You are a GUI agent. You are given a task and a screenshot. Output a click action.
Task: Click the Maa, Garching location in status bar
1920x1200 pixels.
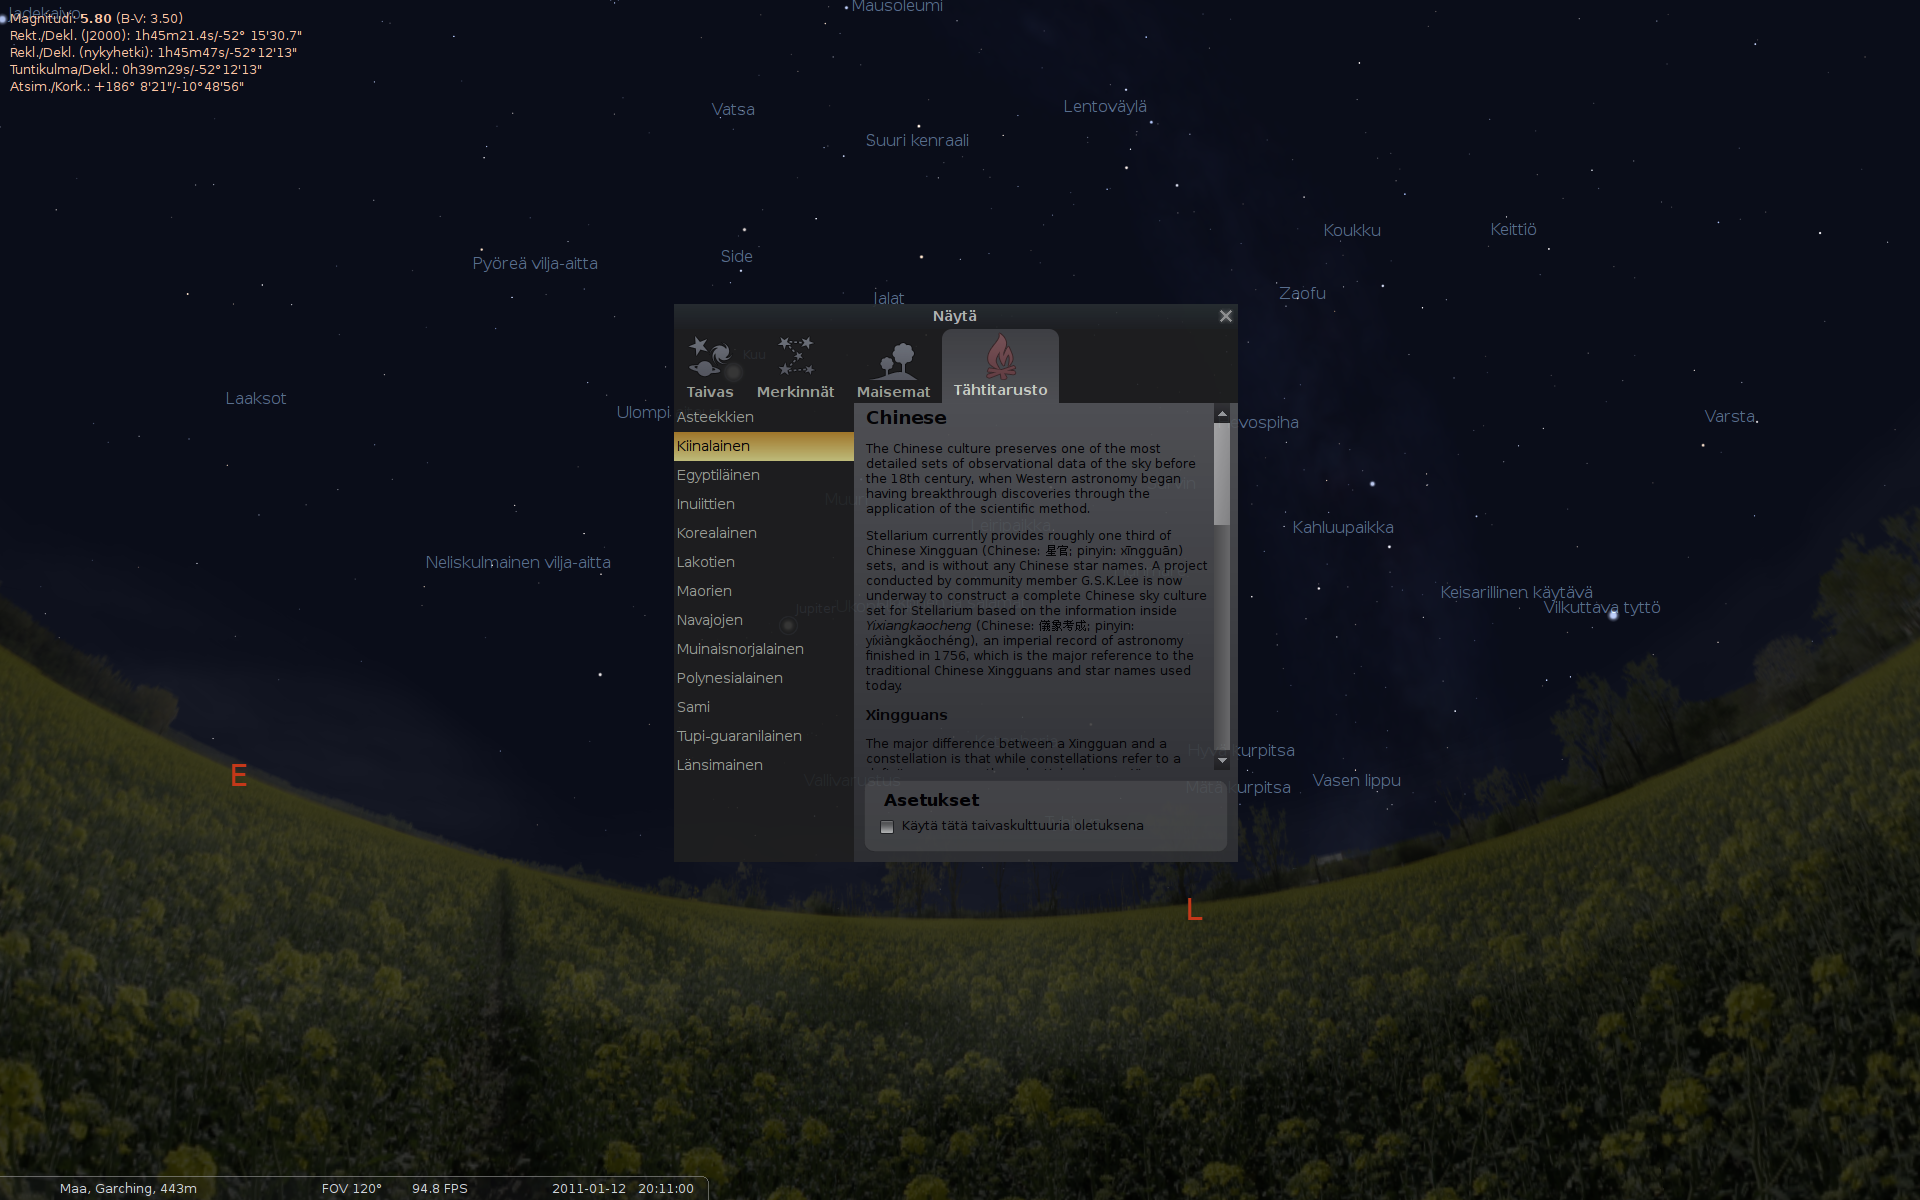pyautogui.click(x=128, y=1189)
